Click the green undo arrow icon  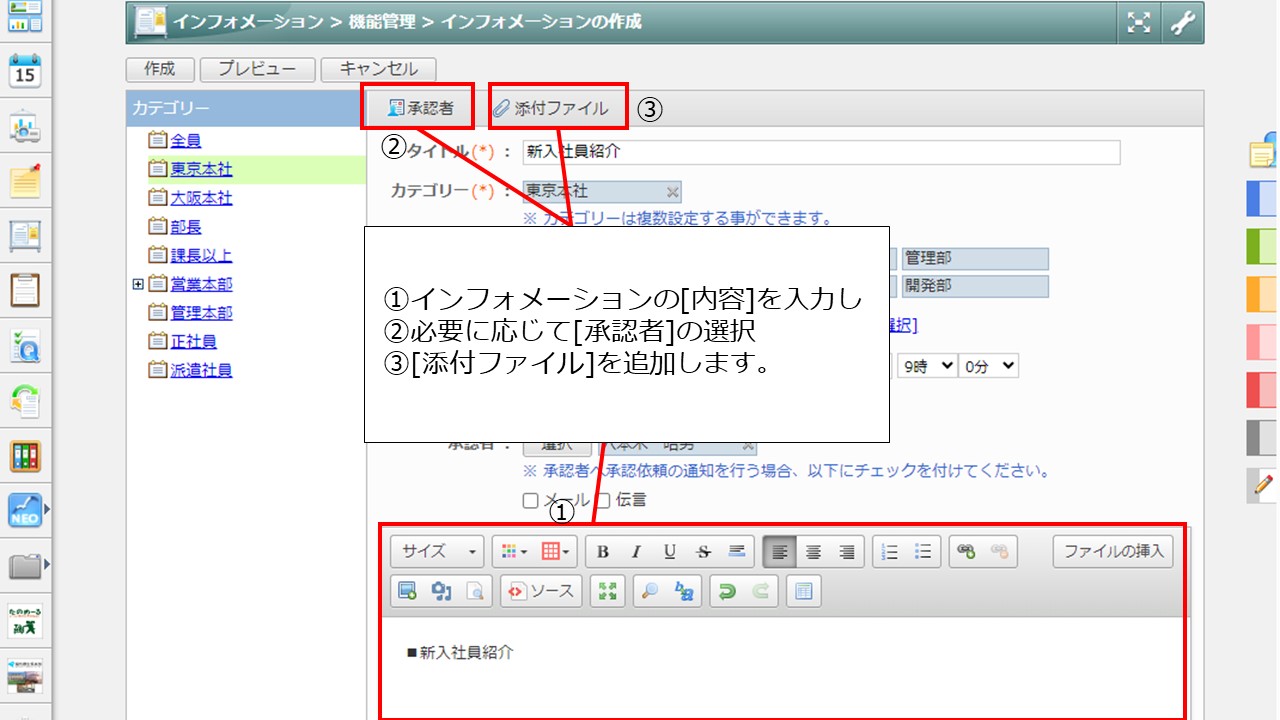tap(727, 591)
